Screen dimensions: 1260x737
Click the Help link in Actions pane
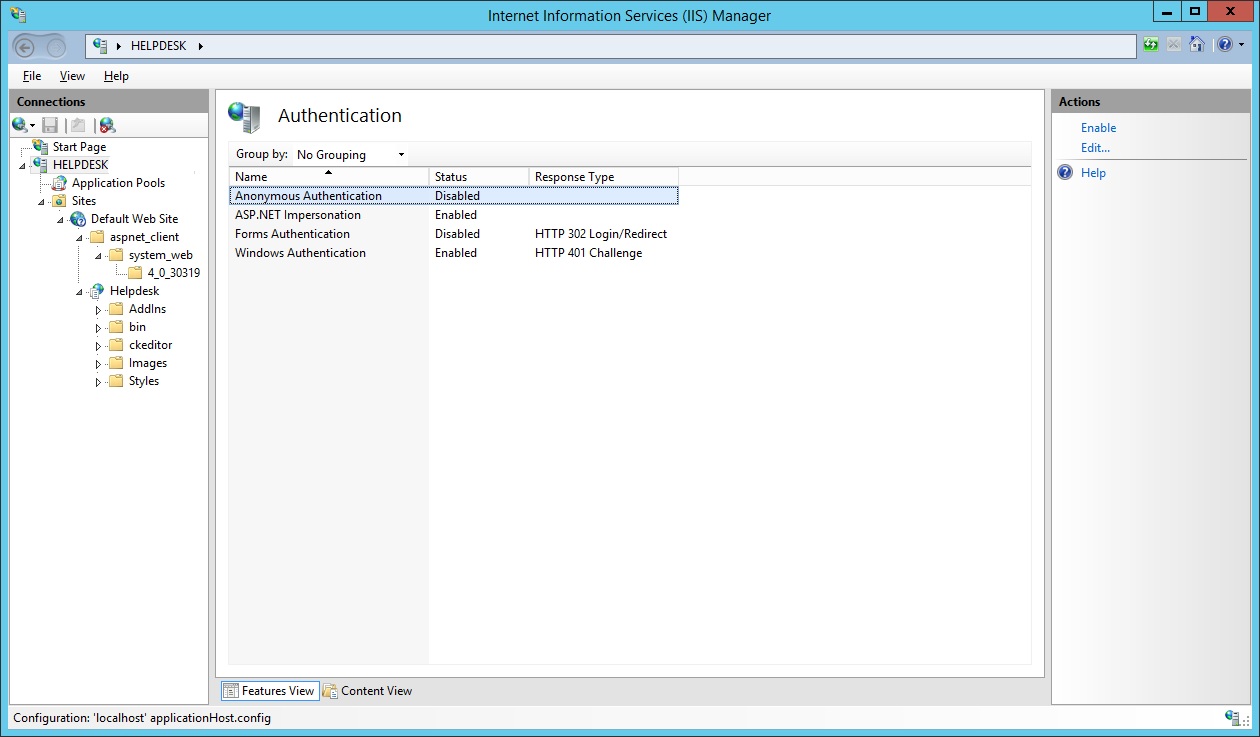coord(1093,173)
